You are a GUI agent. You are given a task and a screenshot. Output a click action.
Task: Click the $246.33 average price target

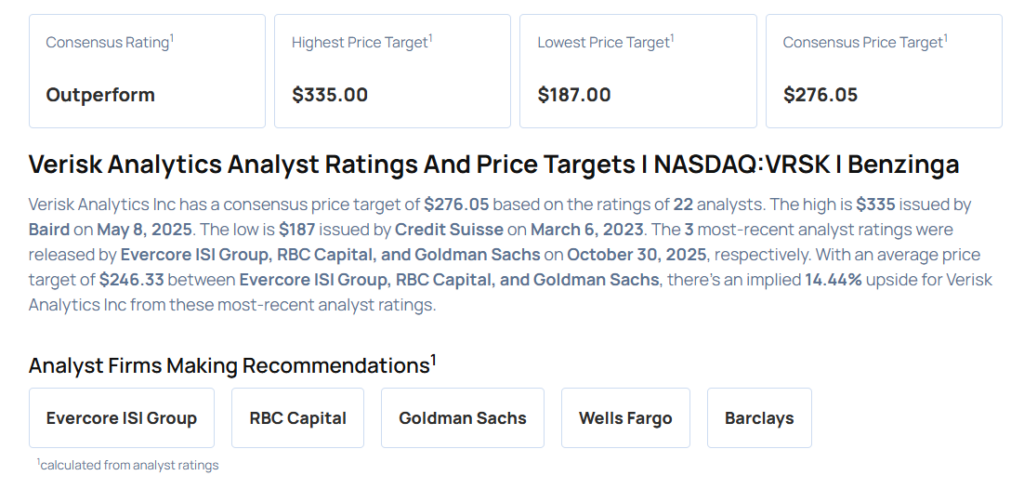point(130,280)
